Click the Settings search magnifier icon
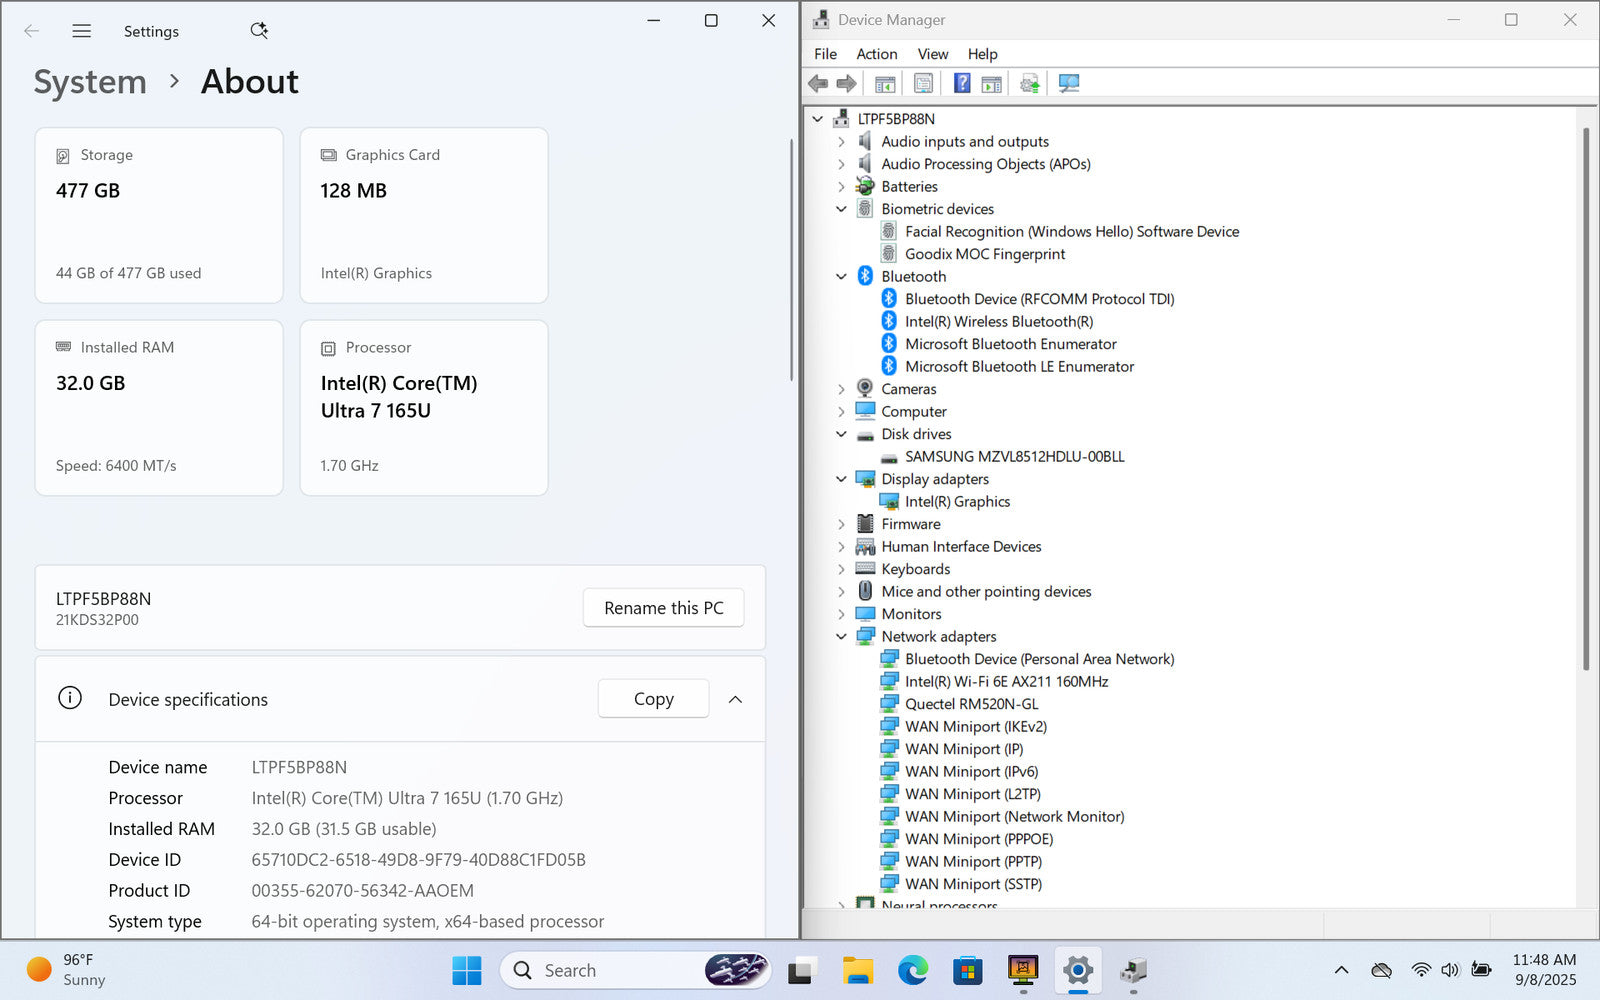 tap(259, 31)
